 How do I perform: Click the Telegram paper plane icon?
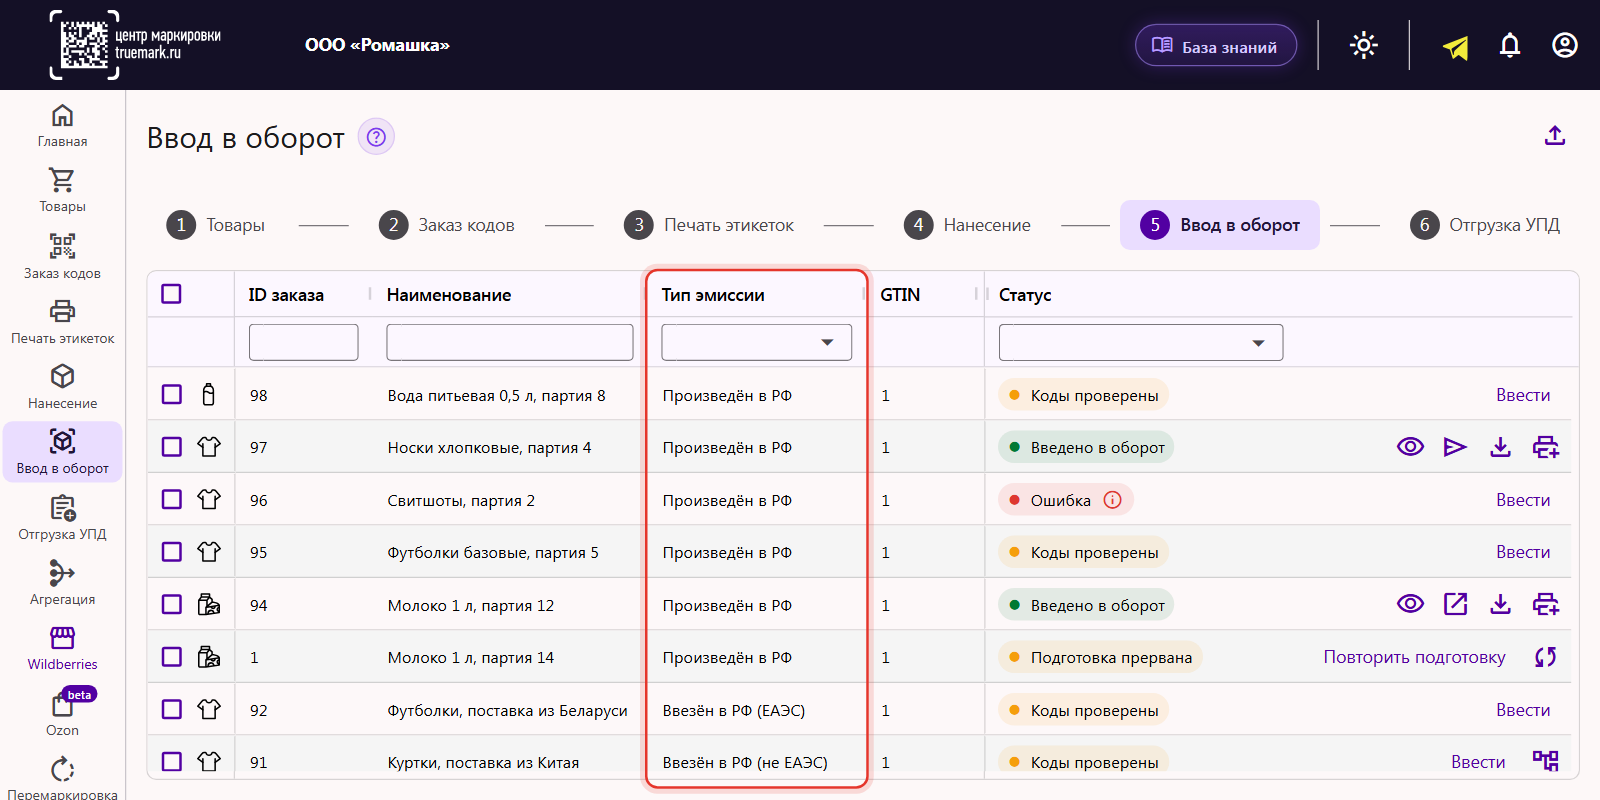click(1456, 46)
